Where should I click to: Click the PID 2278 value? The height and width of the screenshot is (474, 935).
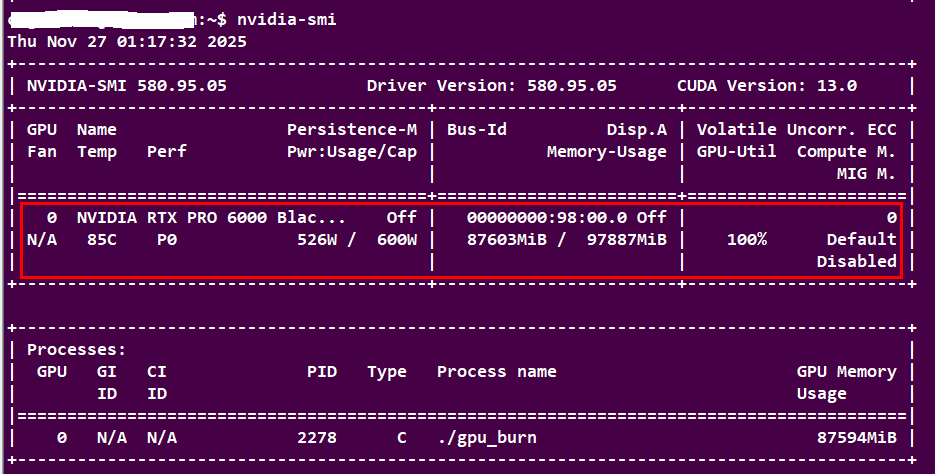point(317,438)
